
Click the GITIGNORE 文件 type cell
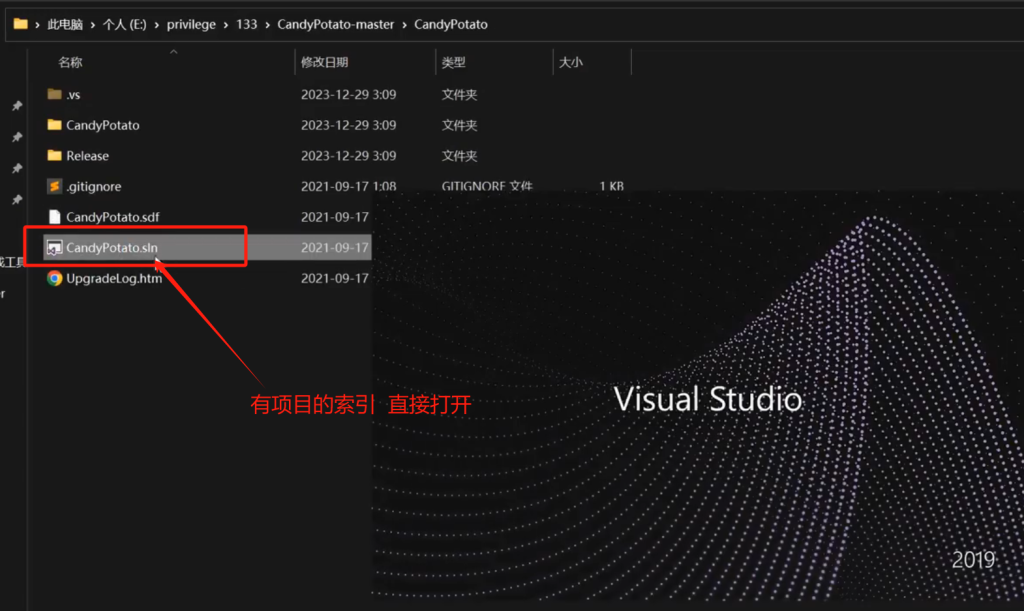487,186
